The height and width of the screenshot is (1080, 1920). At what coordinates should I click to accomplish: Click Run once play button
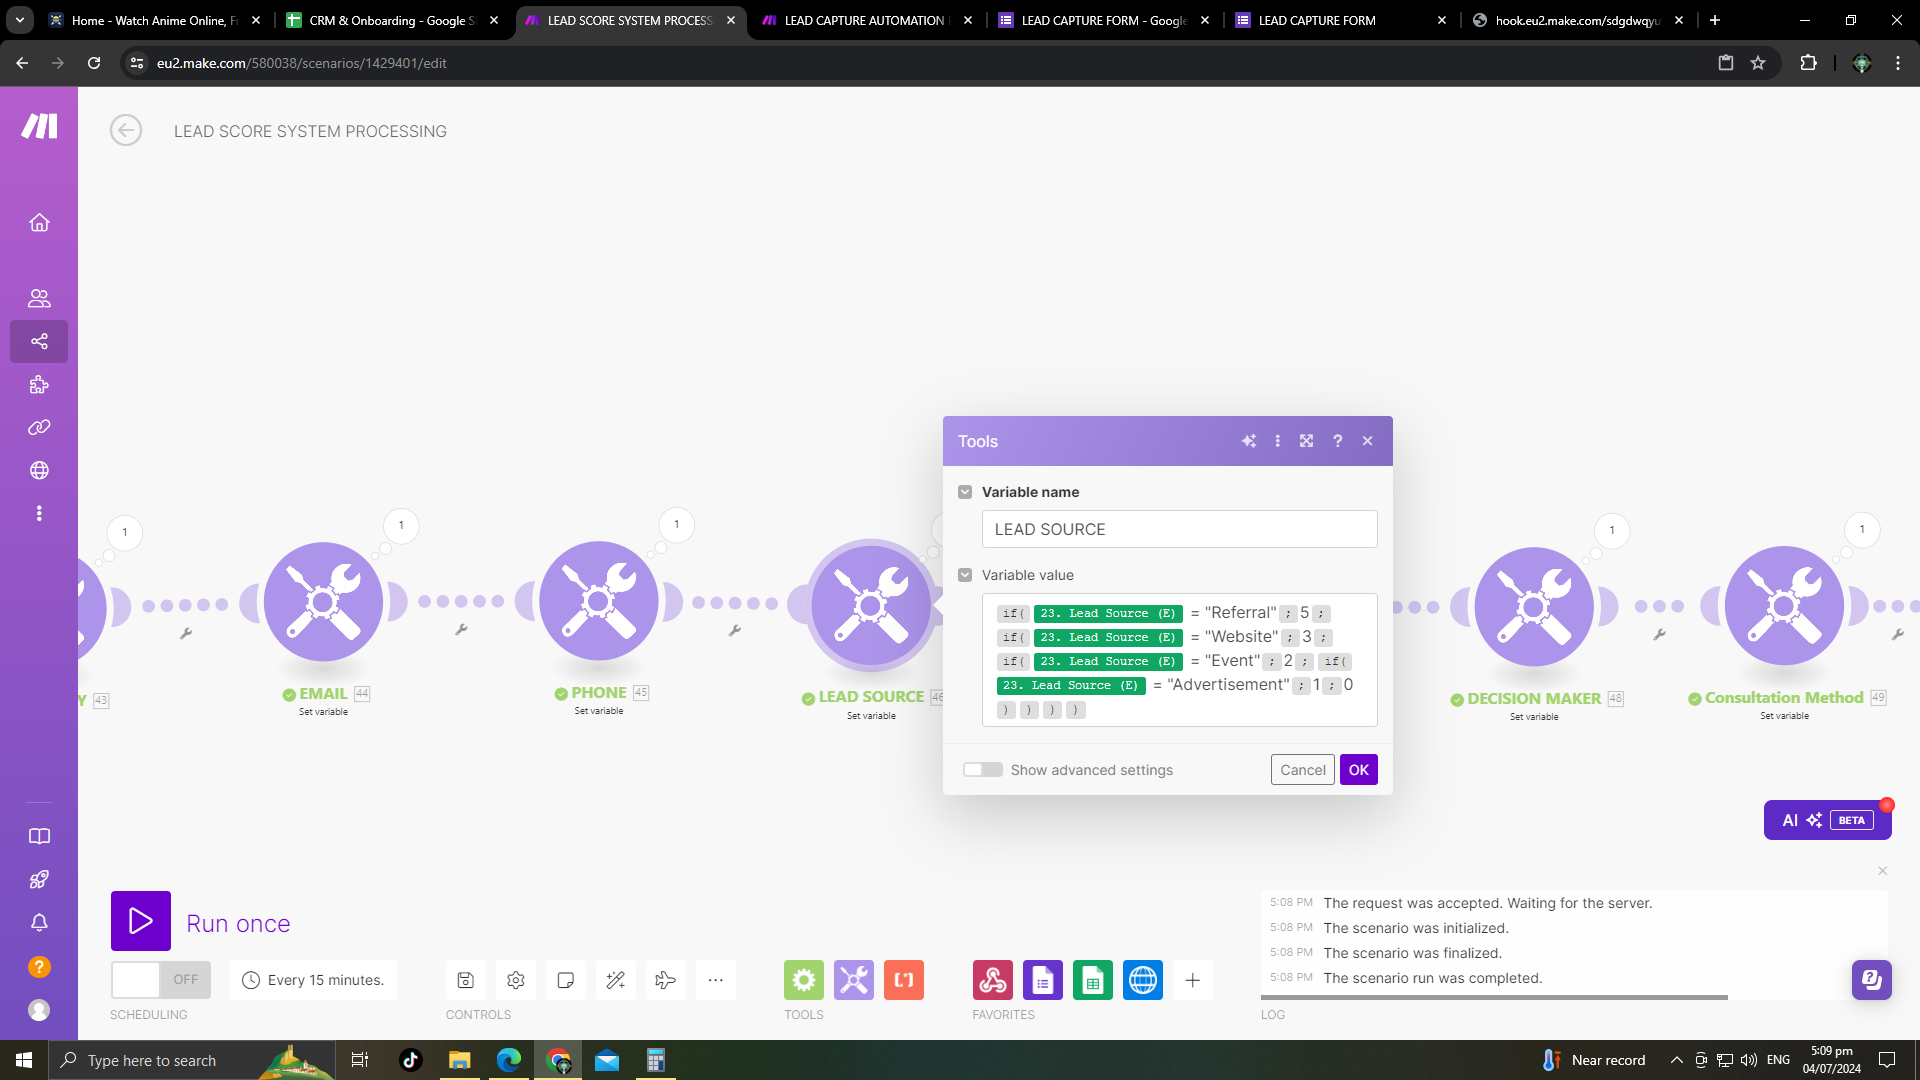(x=141, y=921)
